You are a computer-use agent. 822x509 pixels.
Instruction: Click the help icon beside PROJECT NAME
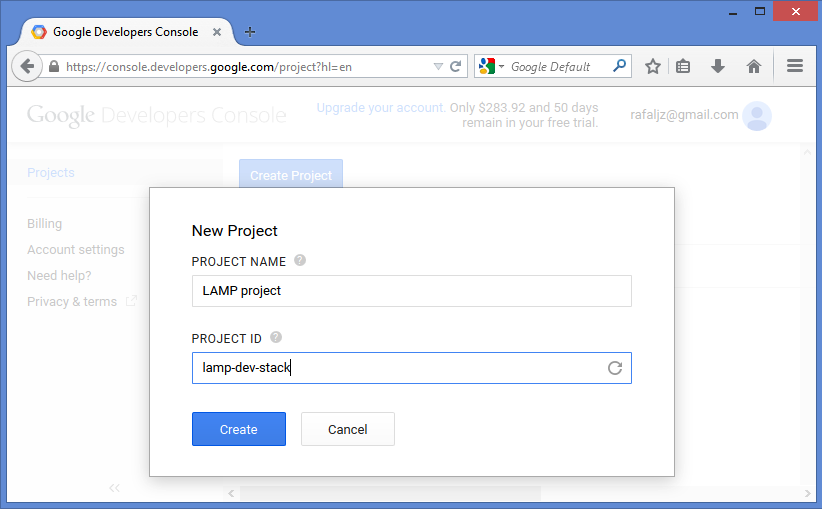click(x=300, y=260)
